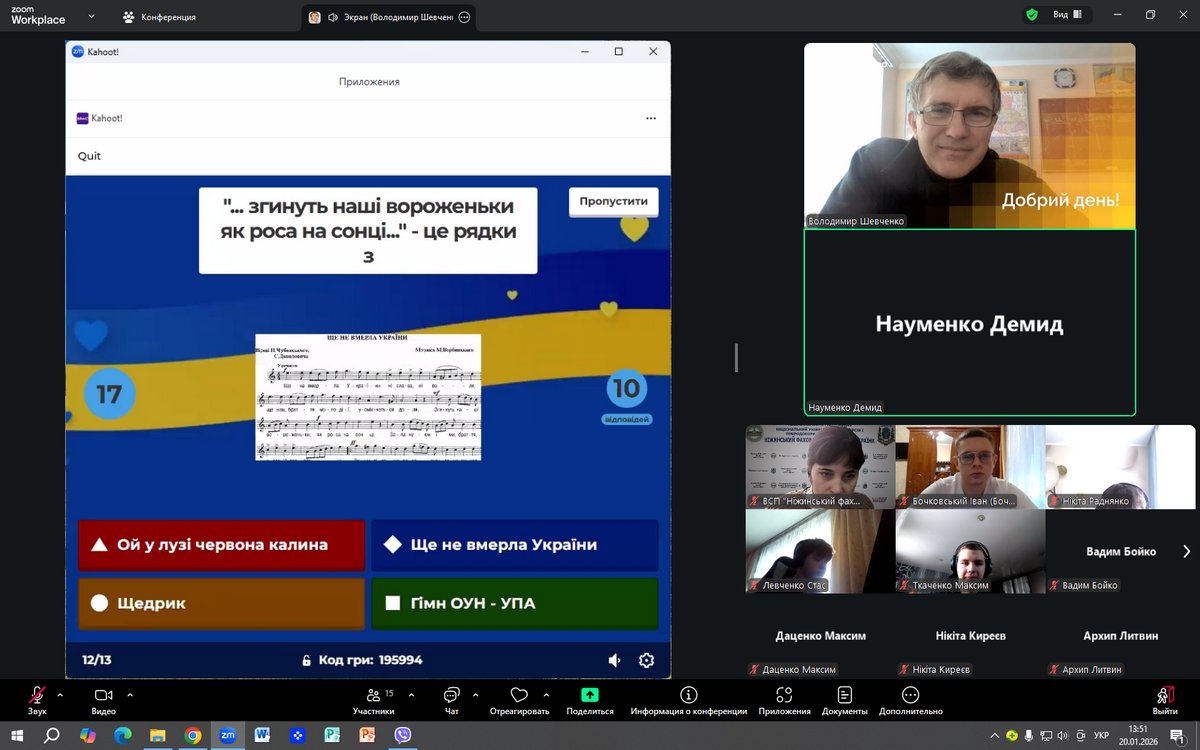Unmute the microphone with the Звук icon
1200x750 pixels.
pos(37,695)
